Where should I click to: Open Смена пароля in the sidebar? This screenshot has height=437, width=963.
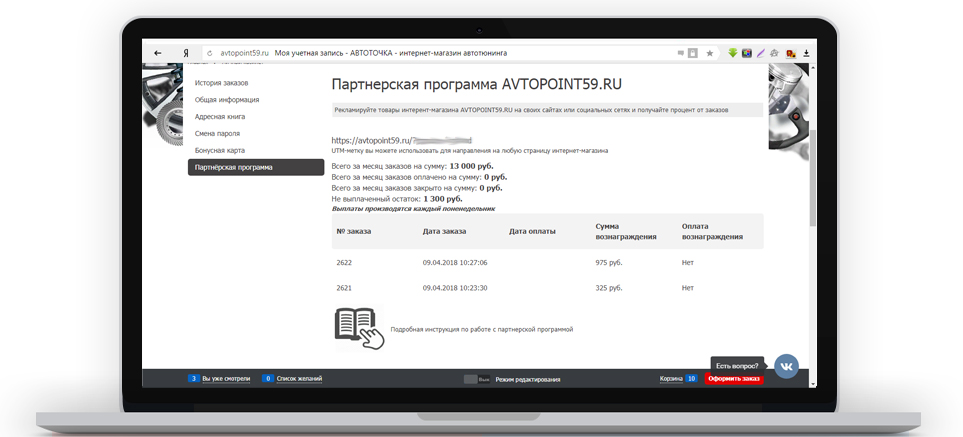coord(217,133)
